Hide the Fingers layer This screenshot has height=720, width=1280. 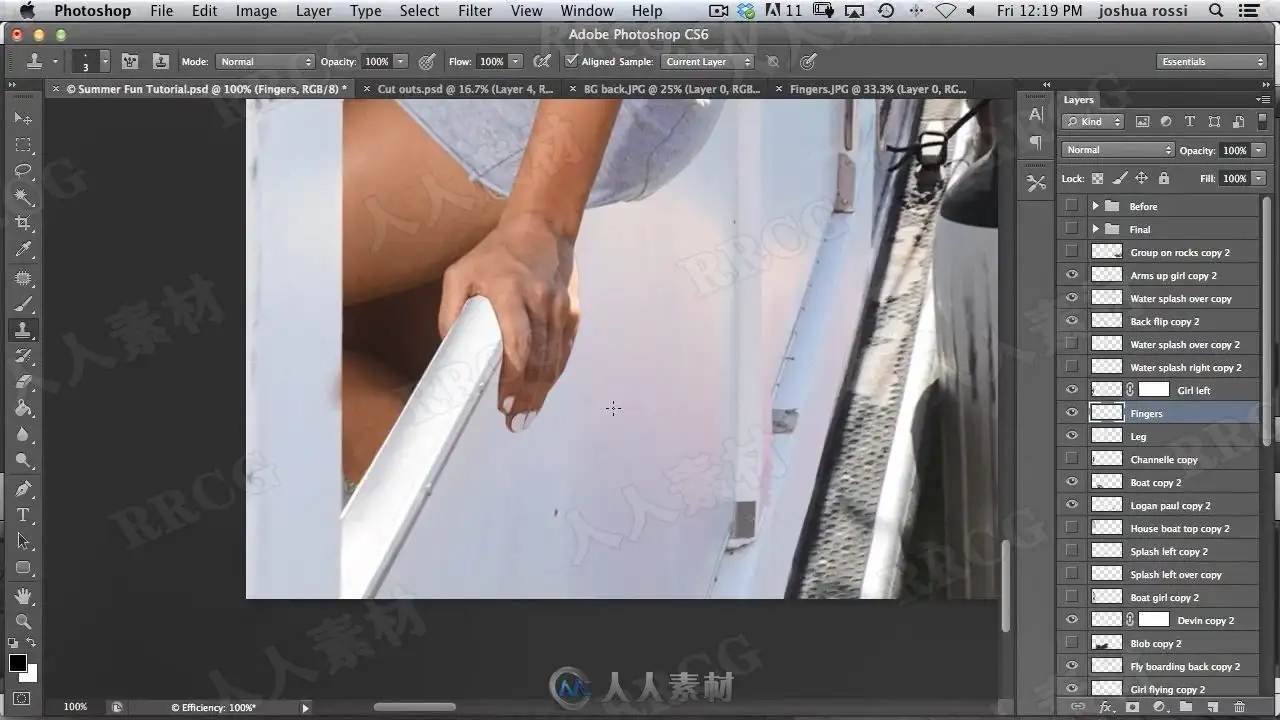click(1072, 413)
